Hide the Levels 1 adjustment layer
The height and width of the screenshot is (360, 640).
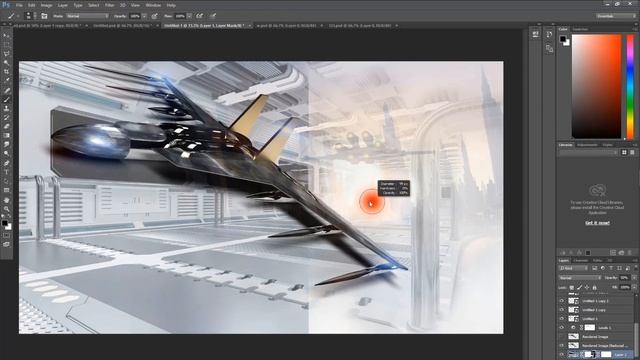tap(562, 328)
